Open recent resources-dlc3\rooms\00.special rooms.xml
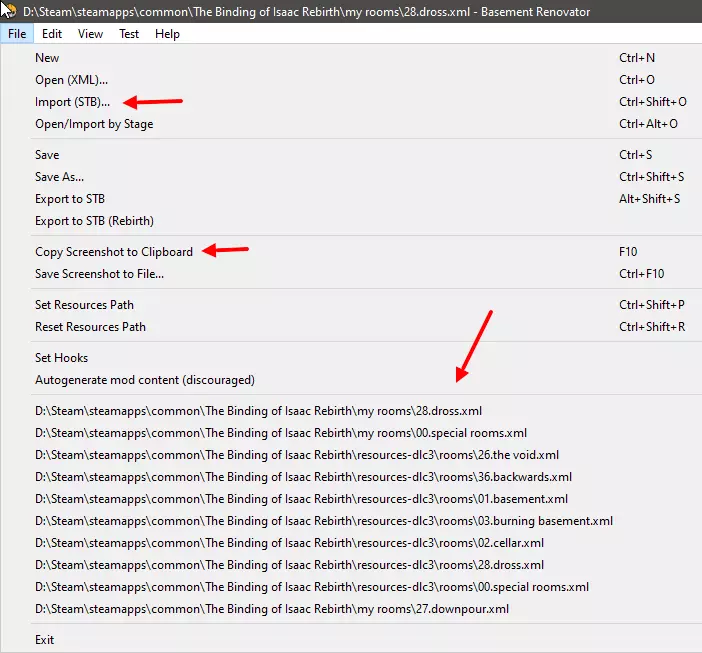The width and height of the screenshot is (702, 653). tap(351, 587)
